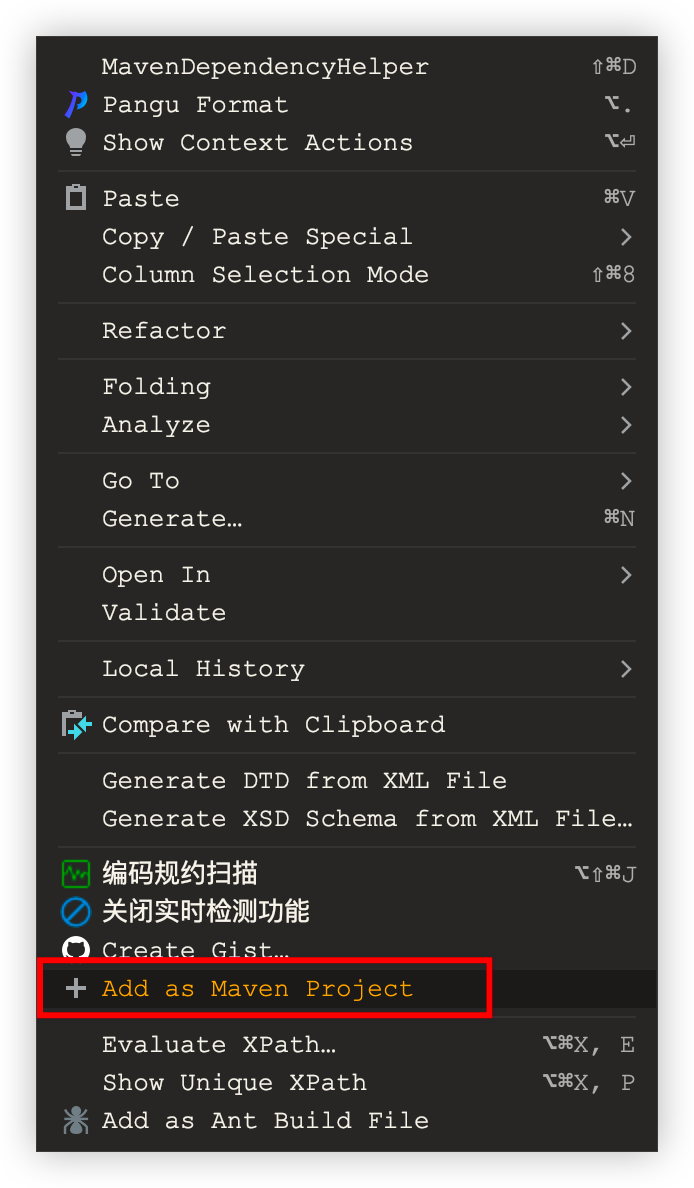
Task: Select Evaluate XPath menu item
Action: (x=219, y=1045)
